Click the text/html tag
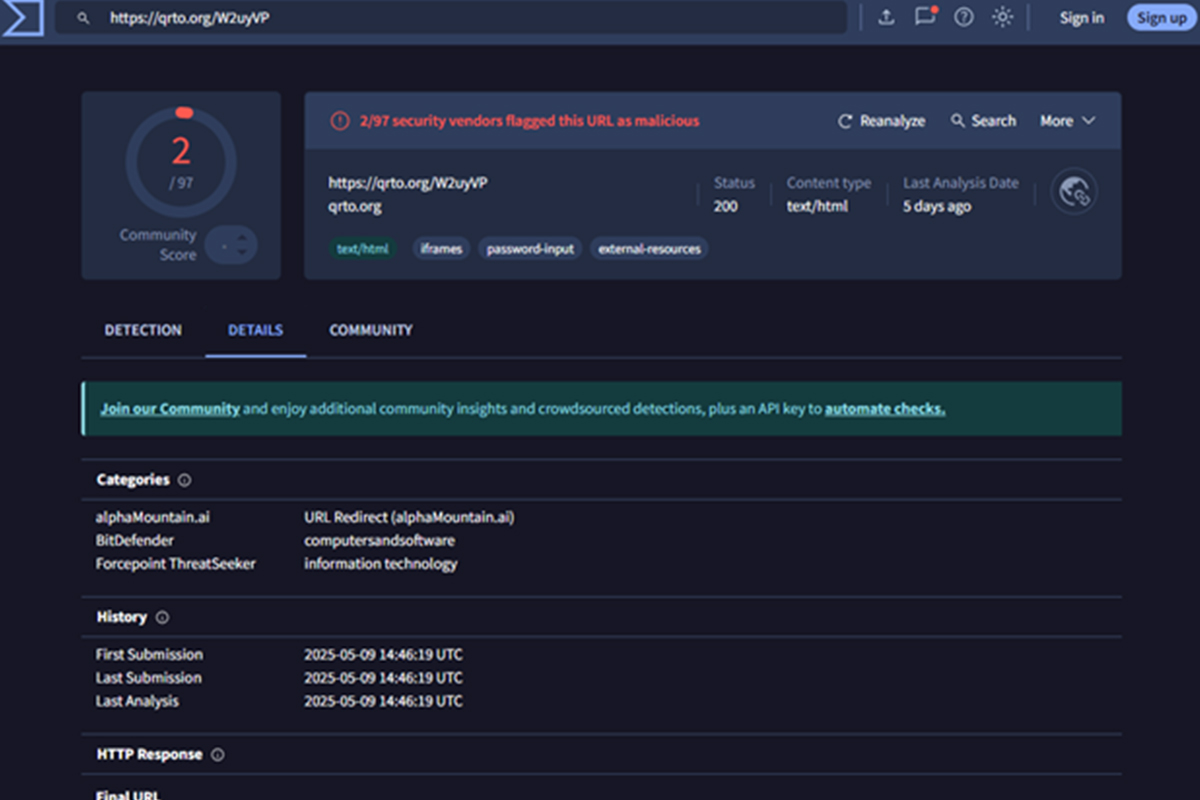The width and height of the screenshot is (1200, 800). coord(362,249)
